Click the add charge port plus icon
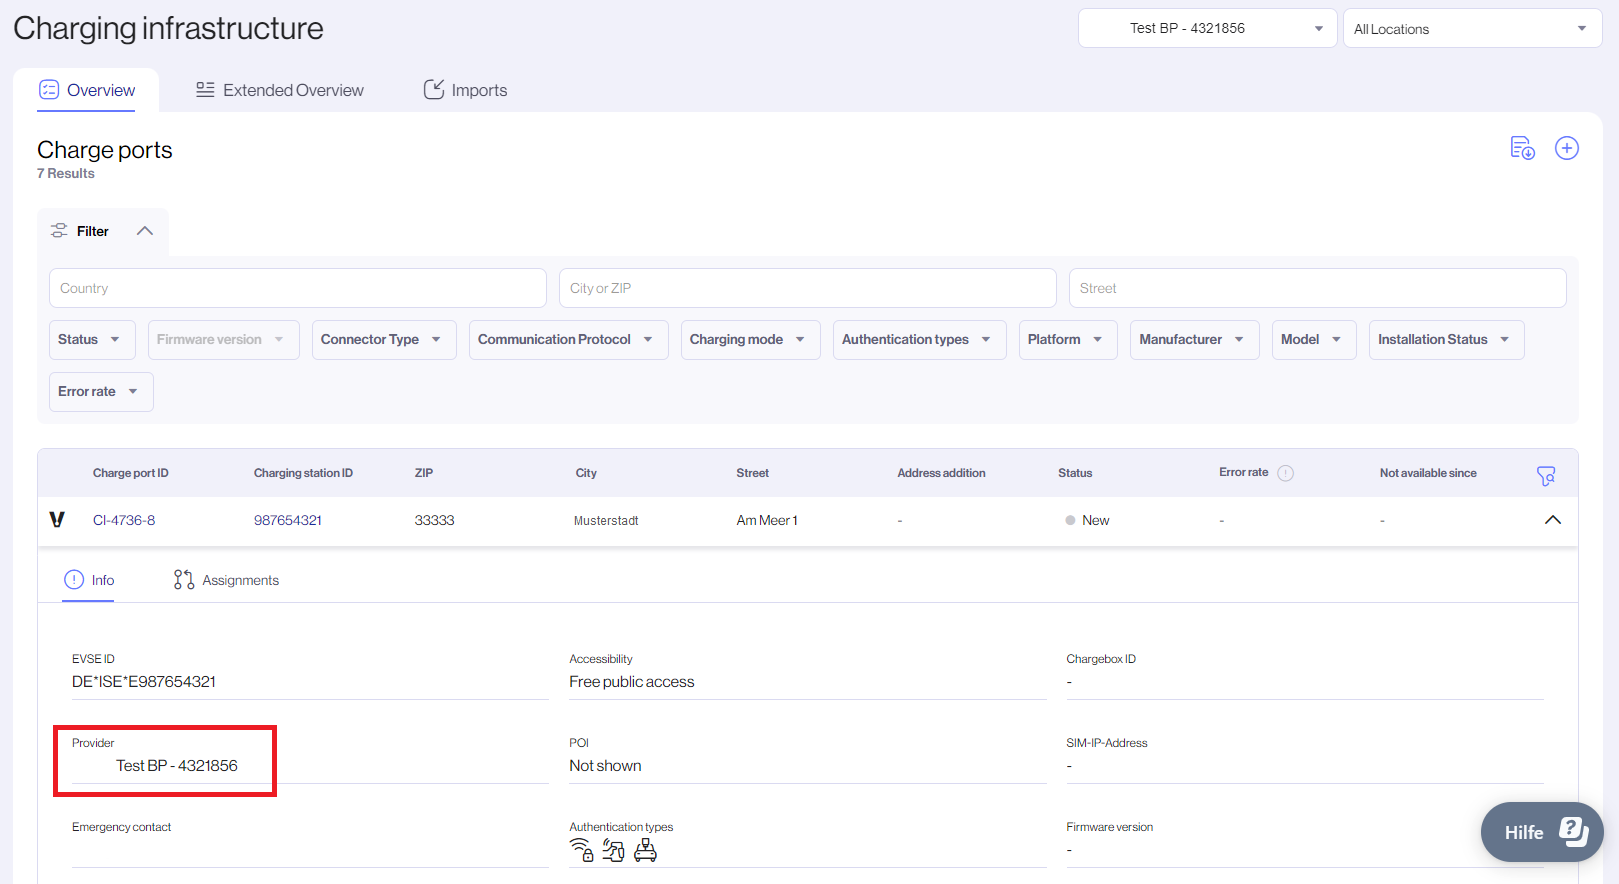The image size is (1619, 884). [1566, 148]
